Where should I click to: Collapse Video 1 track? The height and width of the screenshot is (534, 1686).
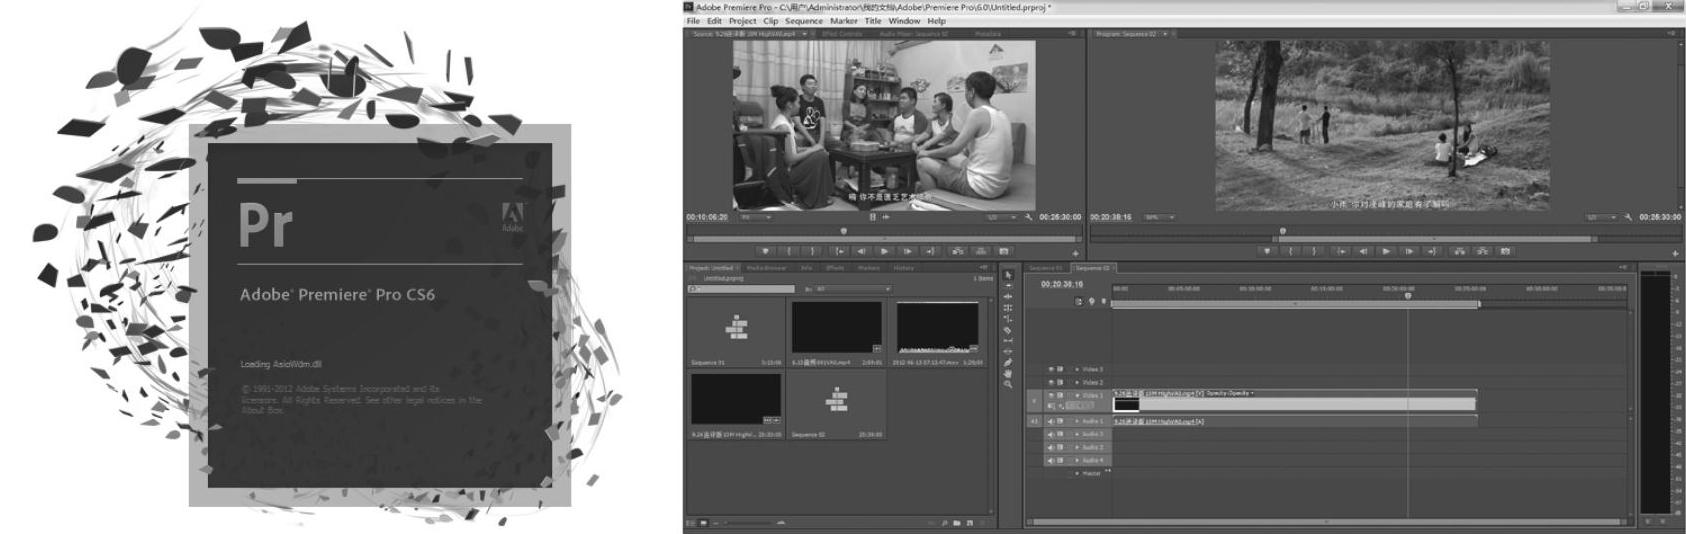(x=1077, y=395)
